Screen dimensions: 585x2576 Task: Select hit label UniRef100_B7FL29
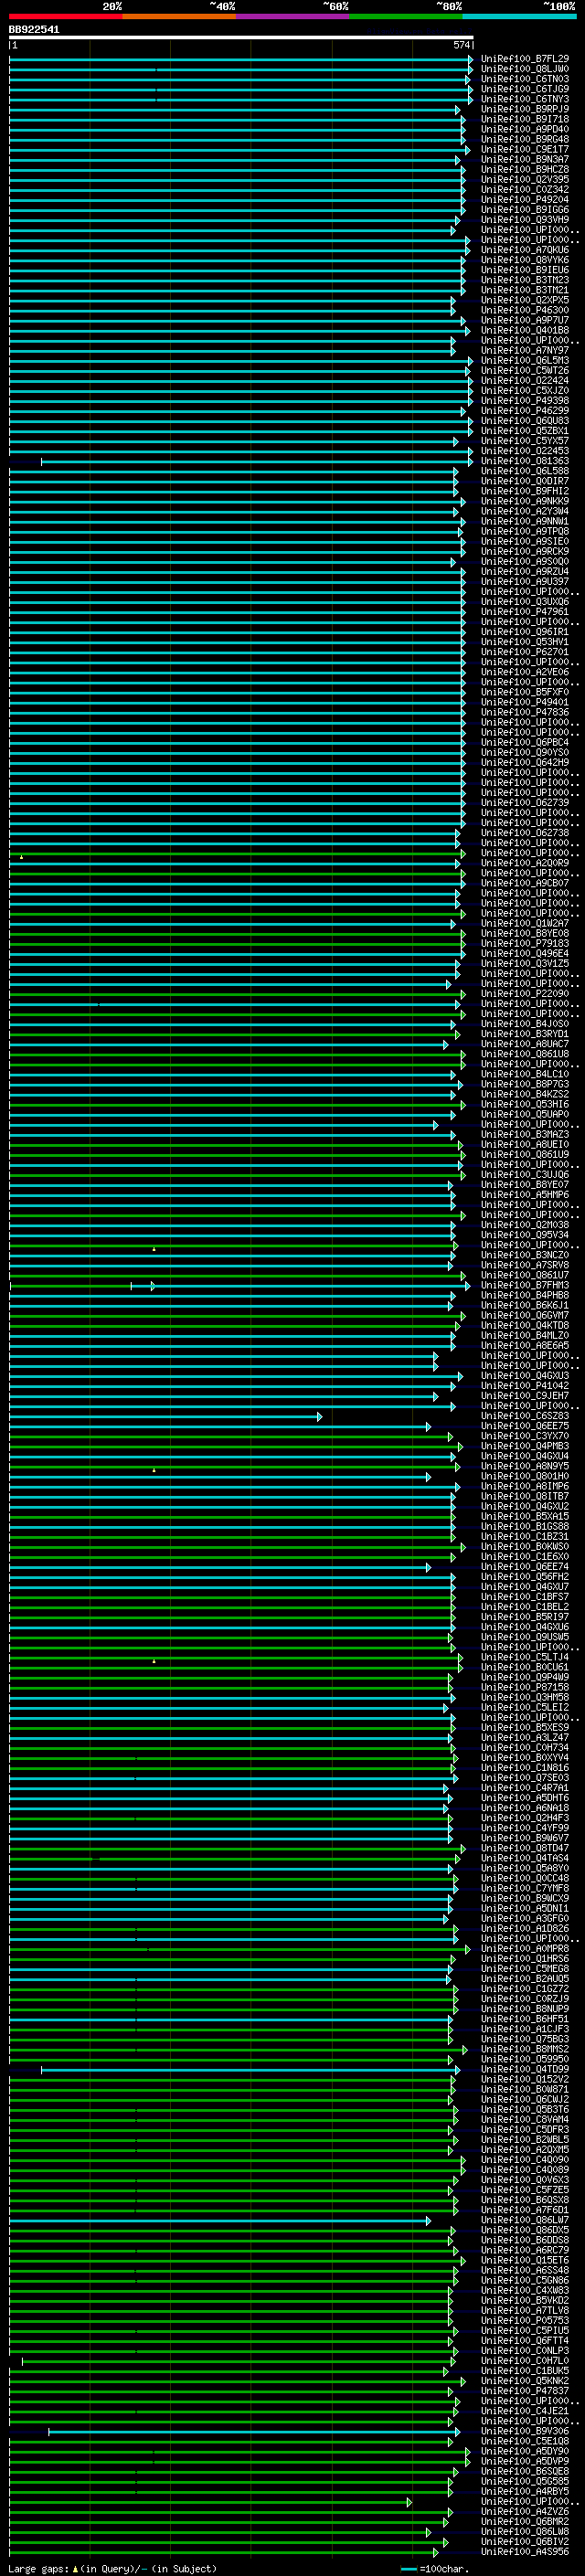[524, 59]
